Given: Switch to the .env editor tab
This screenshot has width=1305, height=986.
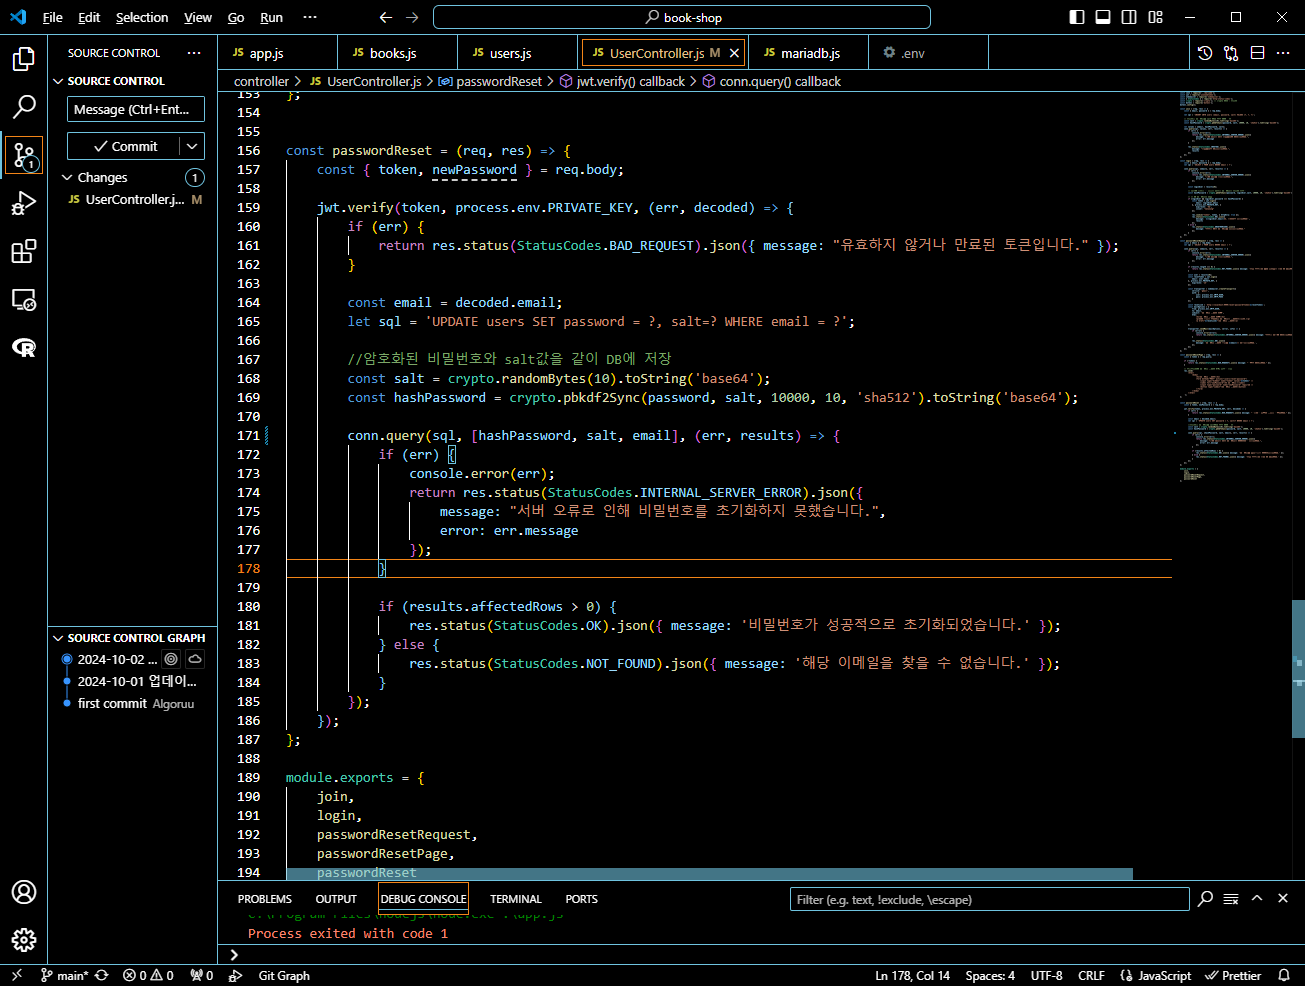Looking at the screenshot, I should tap(929, 53).
